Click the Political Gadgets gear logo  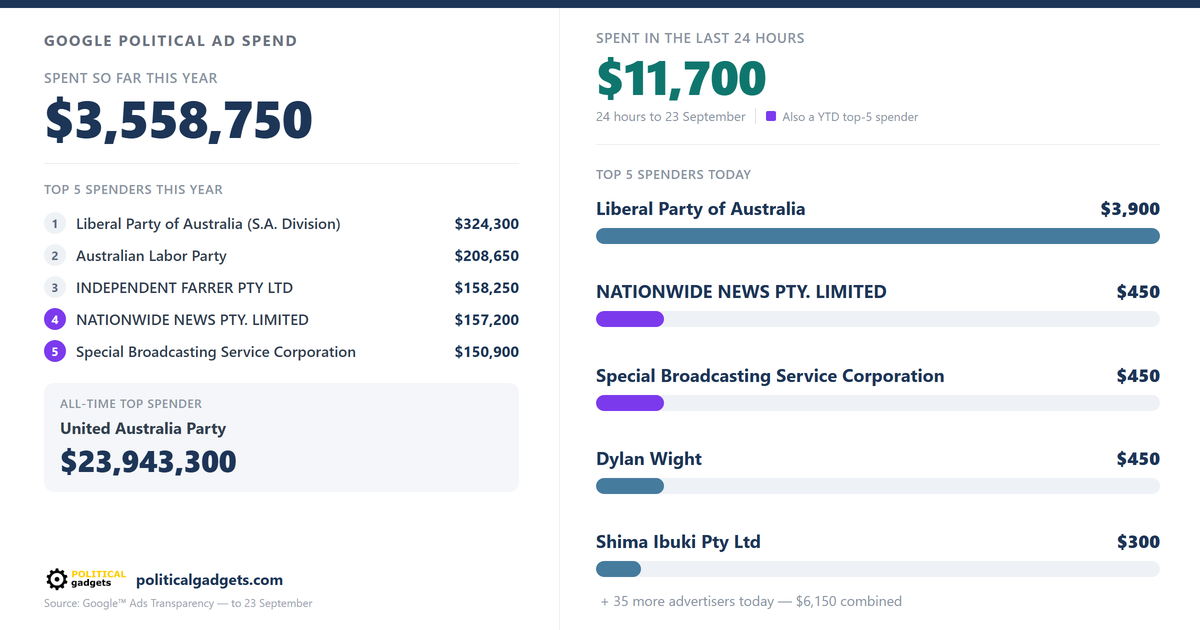86,579
